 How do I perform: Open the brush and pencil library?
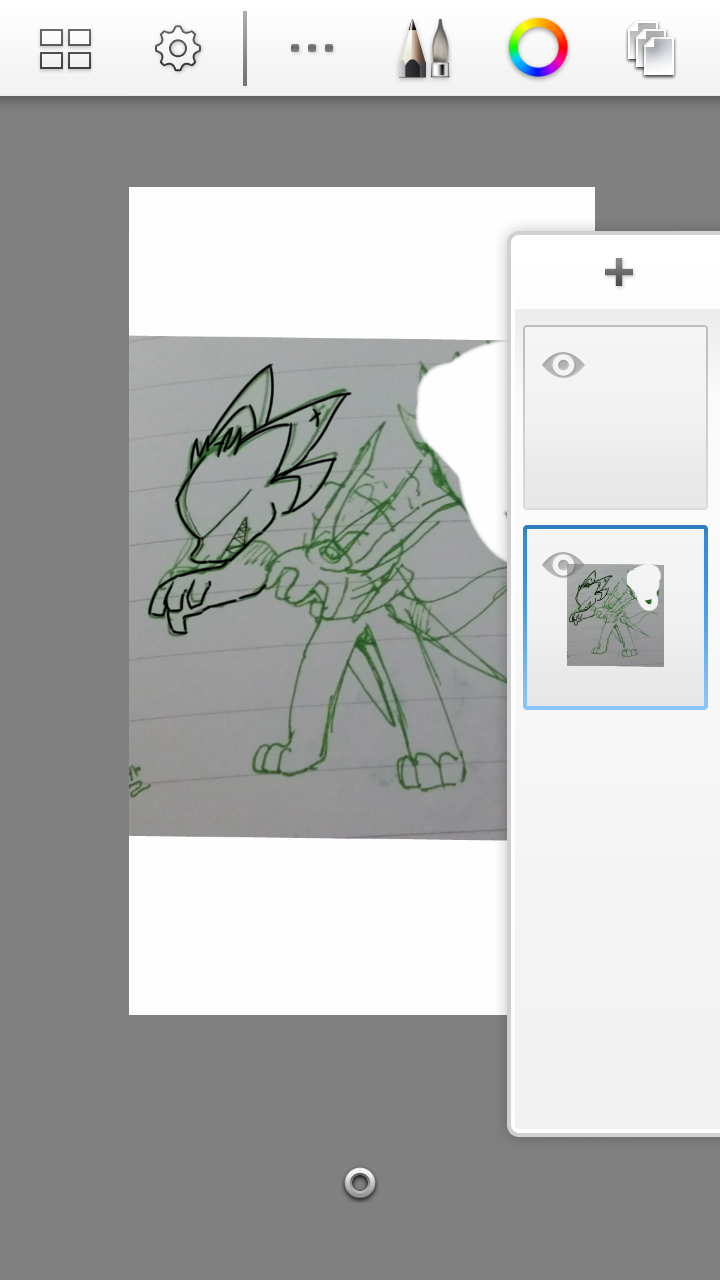pyautogui.click(x=425, y=48)
